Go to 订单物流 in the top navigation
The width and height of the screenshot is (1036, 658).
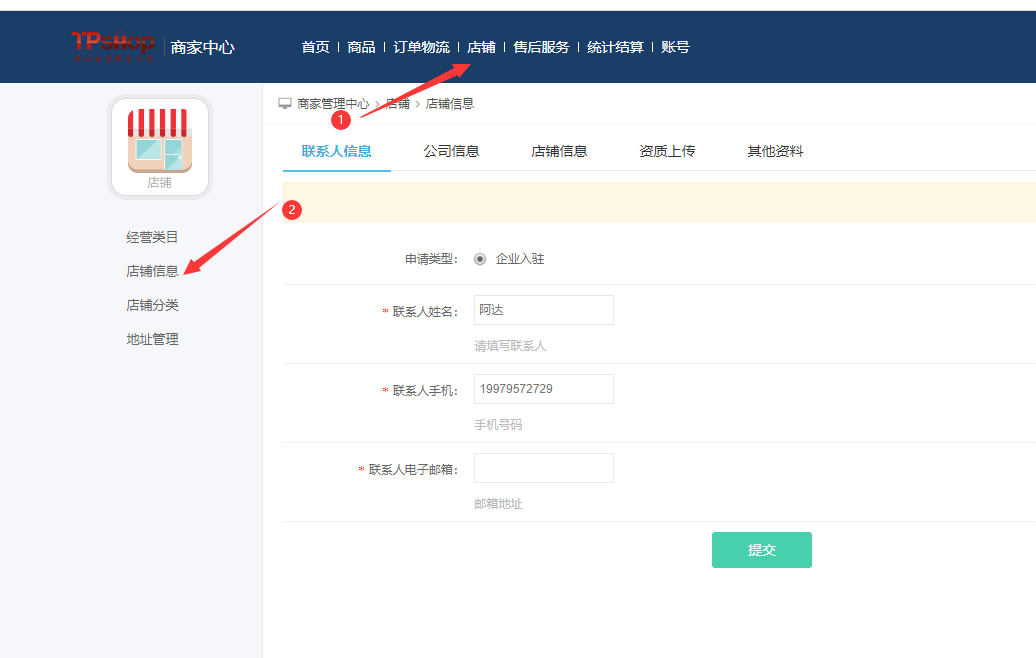tap(421, 47)
